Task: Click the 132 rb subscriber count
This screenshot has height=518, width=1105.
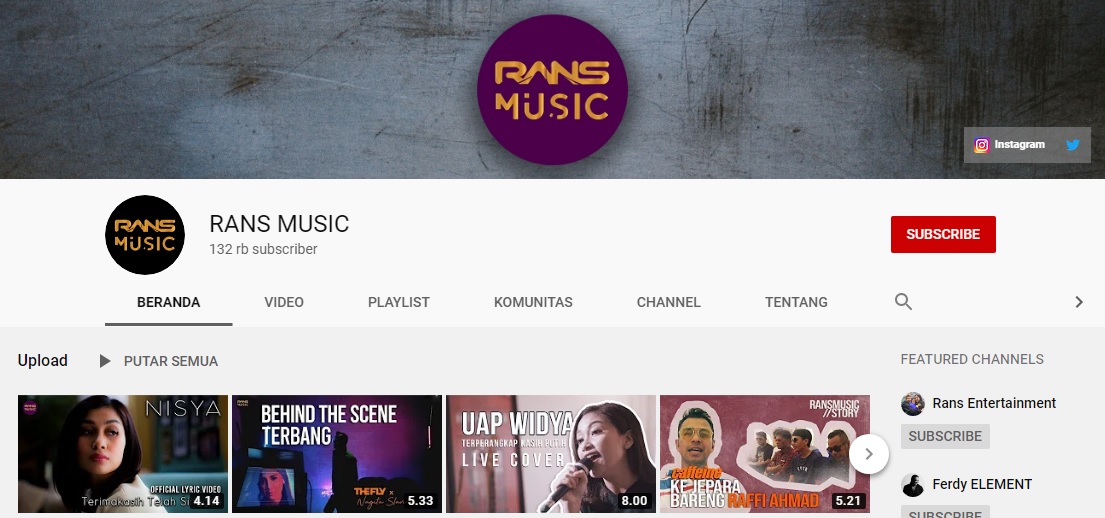Action: point(264,249)
